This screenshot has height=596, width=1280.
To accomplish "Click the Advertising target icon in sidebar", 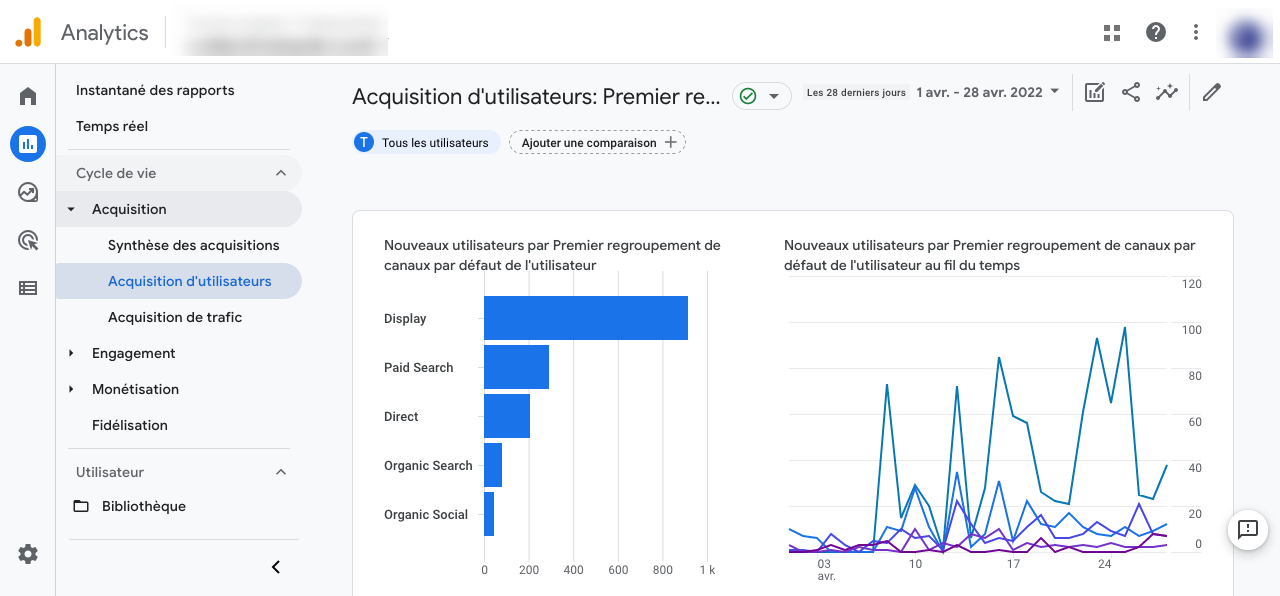I will 28,240.
